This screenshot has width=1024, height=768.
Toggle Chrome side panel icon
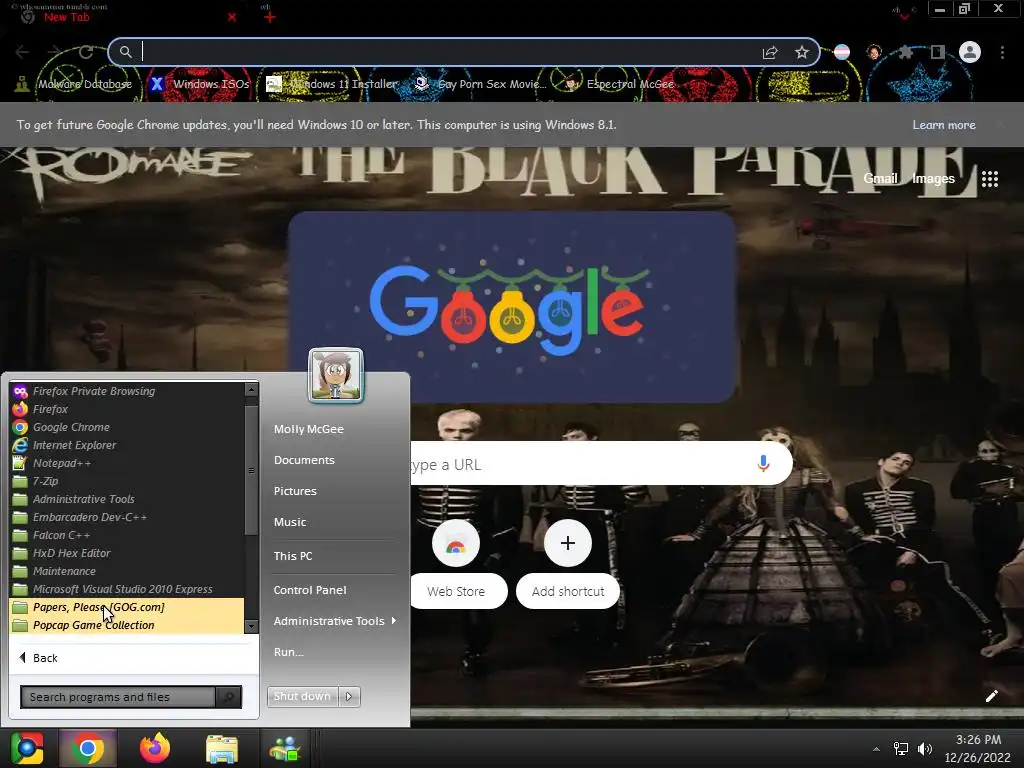[x=938, y=52]
